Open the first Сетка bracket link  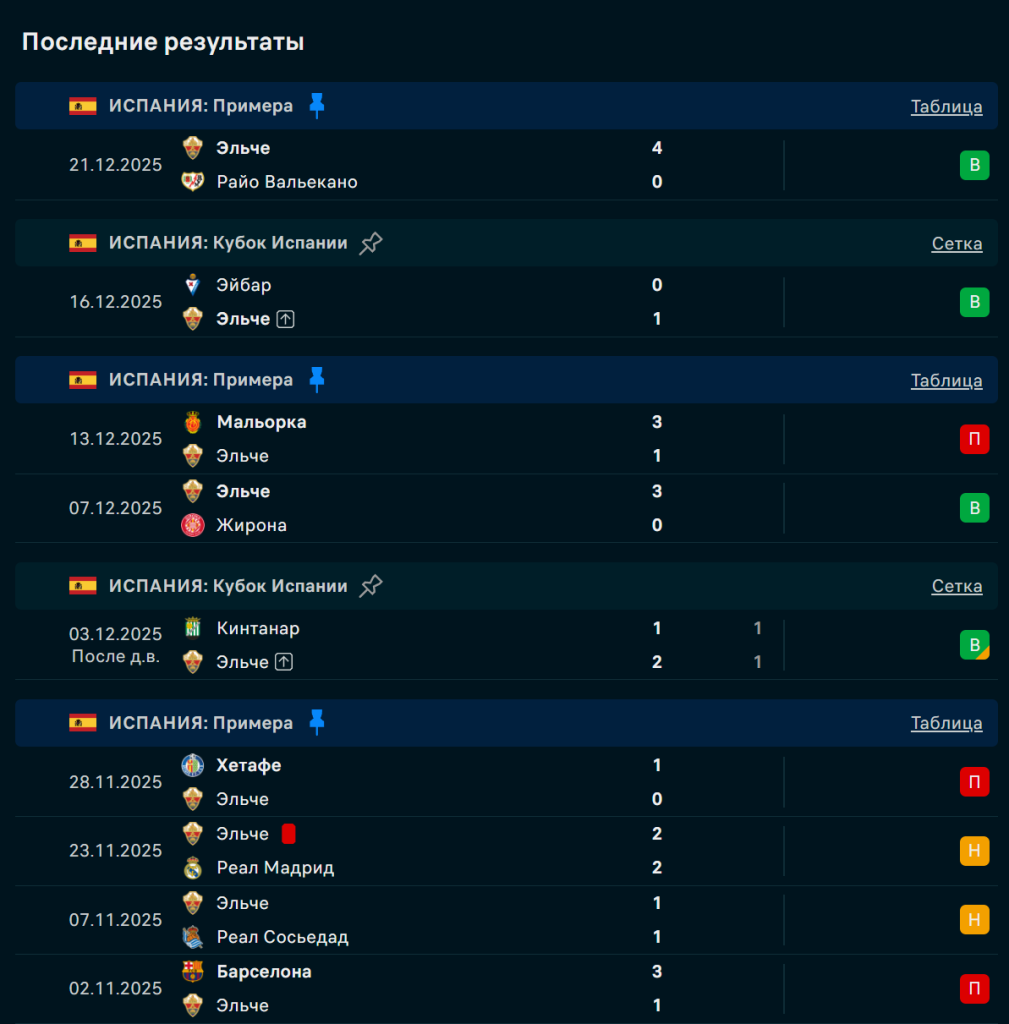point(956,244)
